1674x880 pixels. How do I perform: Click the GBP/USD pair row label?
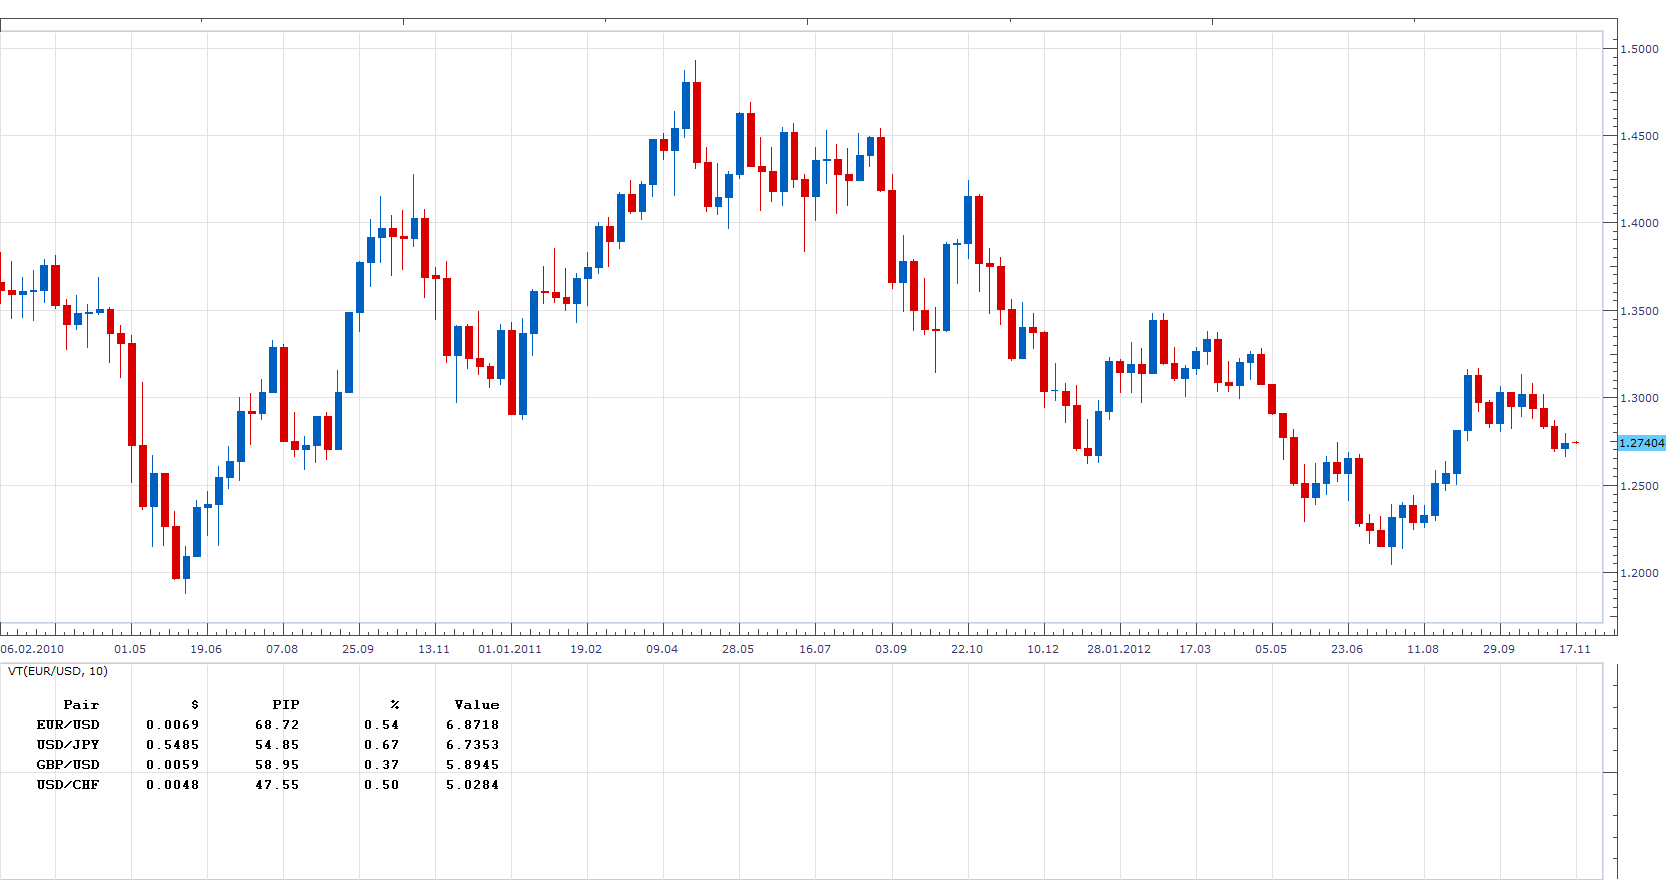68,765
